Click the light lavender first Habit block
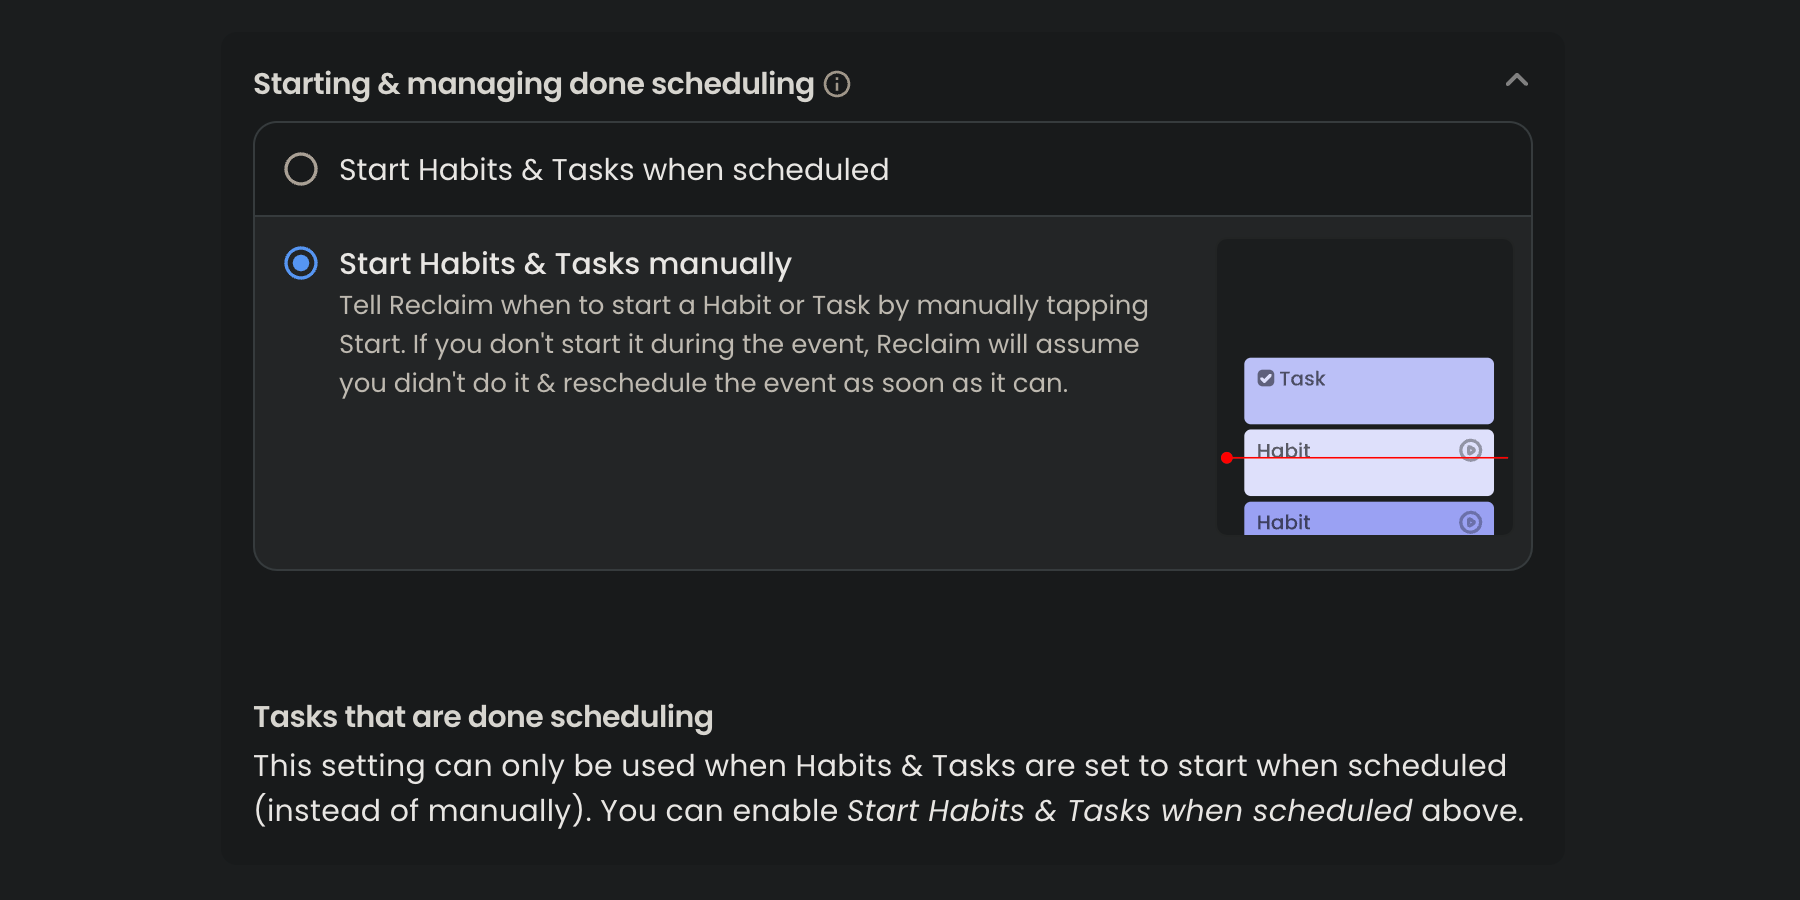 [x=1369, y=463]
